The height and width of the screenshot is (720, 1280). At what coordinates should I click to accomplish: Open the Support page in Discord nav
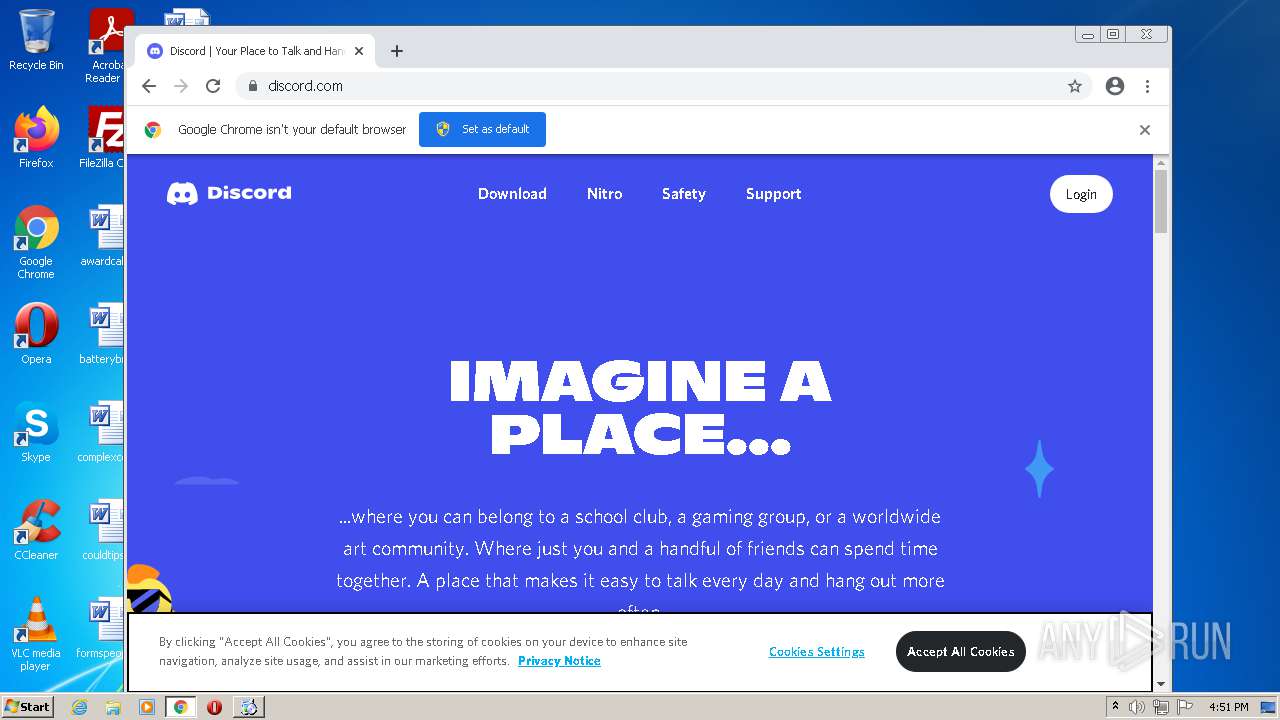(773, 194)
